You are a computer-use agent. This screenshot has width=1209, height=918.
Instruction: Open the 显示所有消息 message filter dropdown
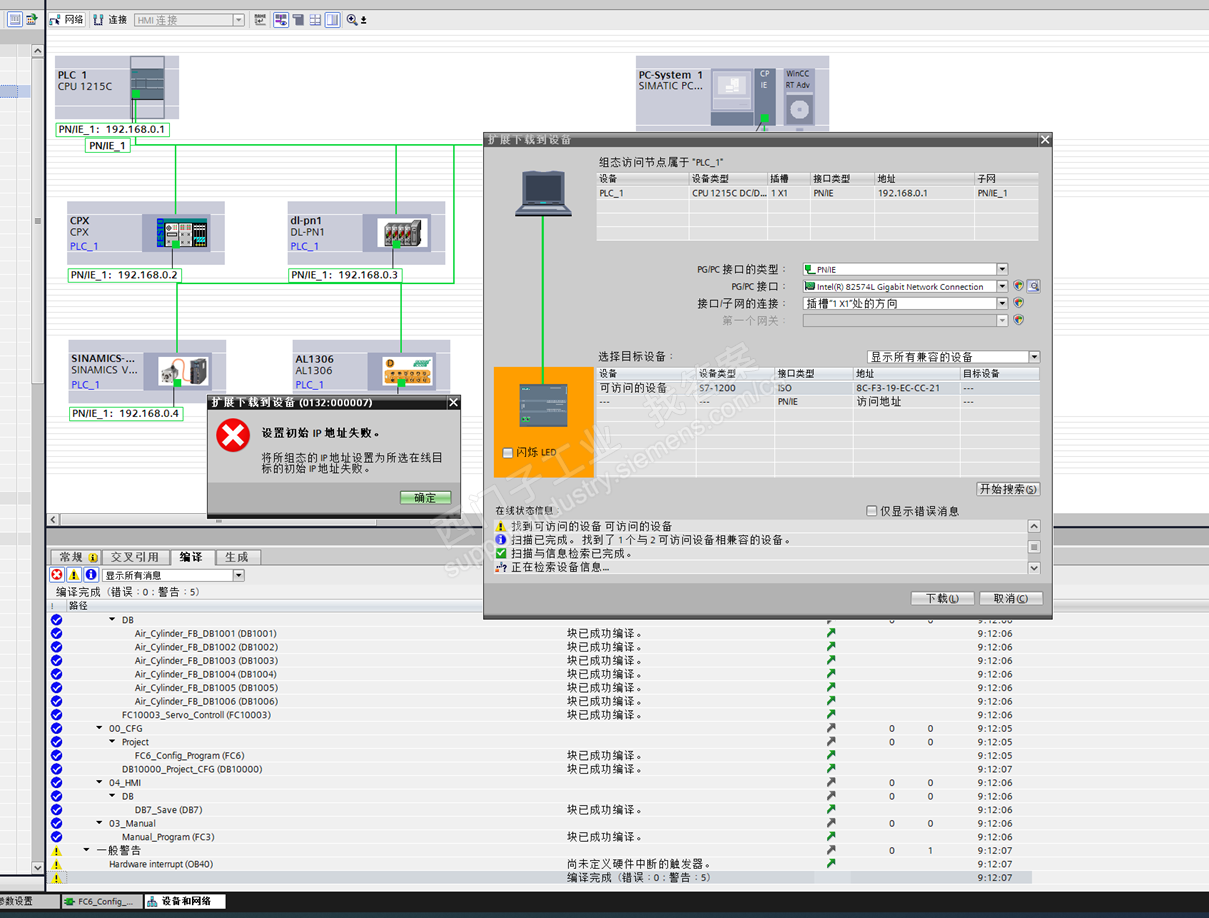point(238,576)
